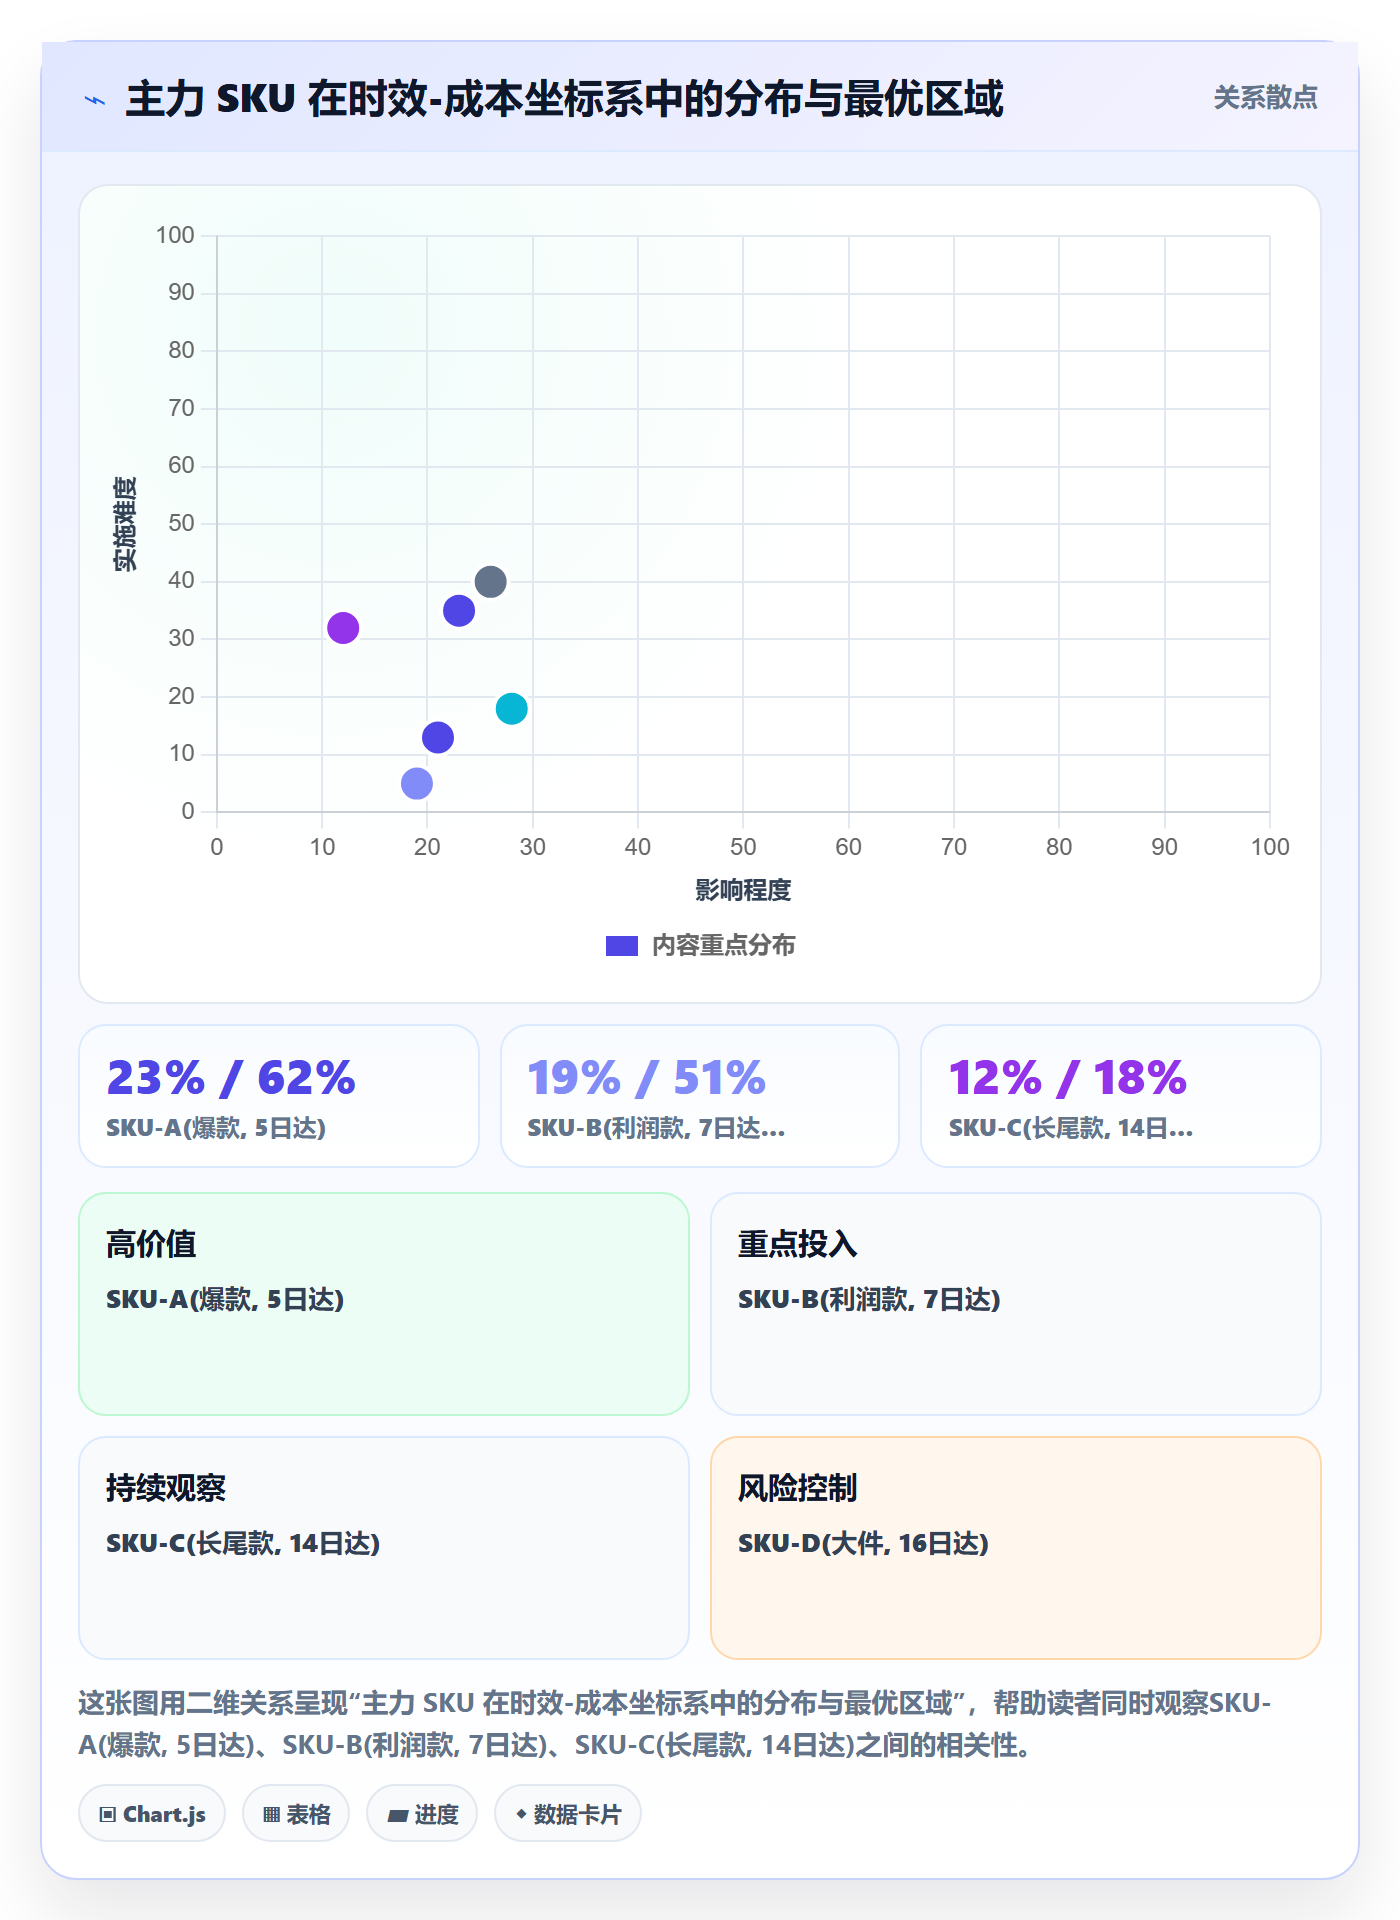Click the lightning bolt icon in header
Screen dimensions: 1400x1920
[x=95, y=100]
